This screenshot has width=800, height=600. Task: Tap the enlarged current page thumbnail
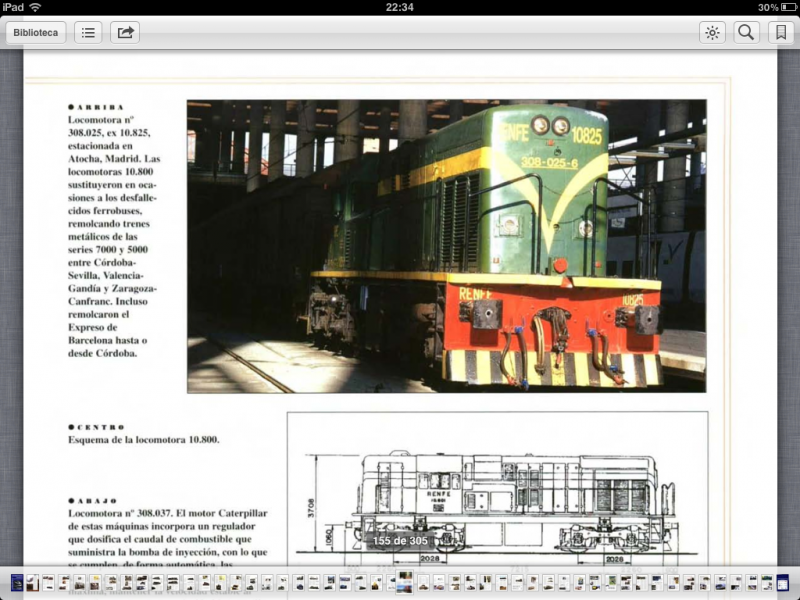coord(405,582)
